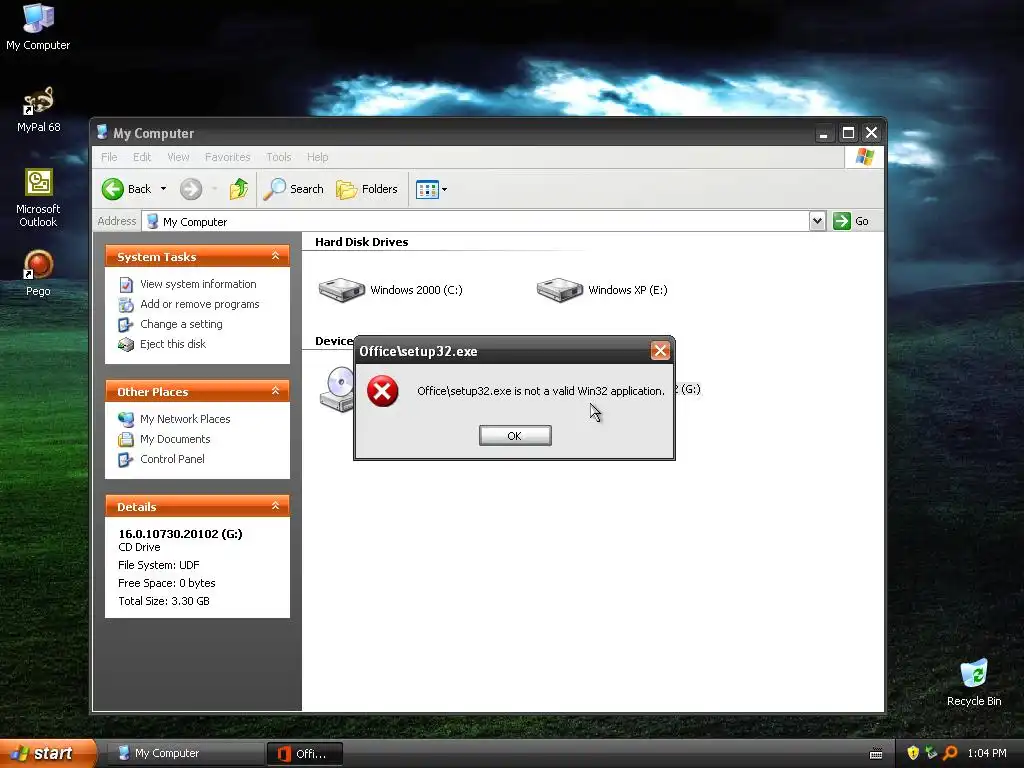Screen dimensions: 1024x768
Task: Open the Tools menu
Action: point(278,157)
